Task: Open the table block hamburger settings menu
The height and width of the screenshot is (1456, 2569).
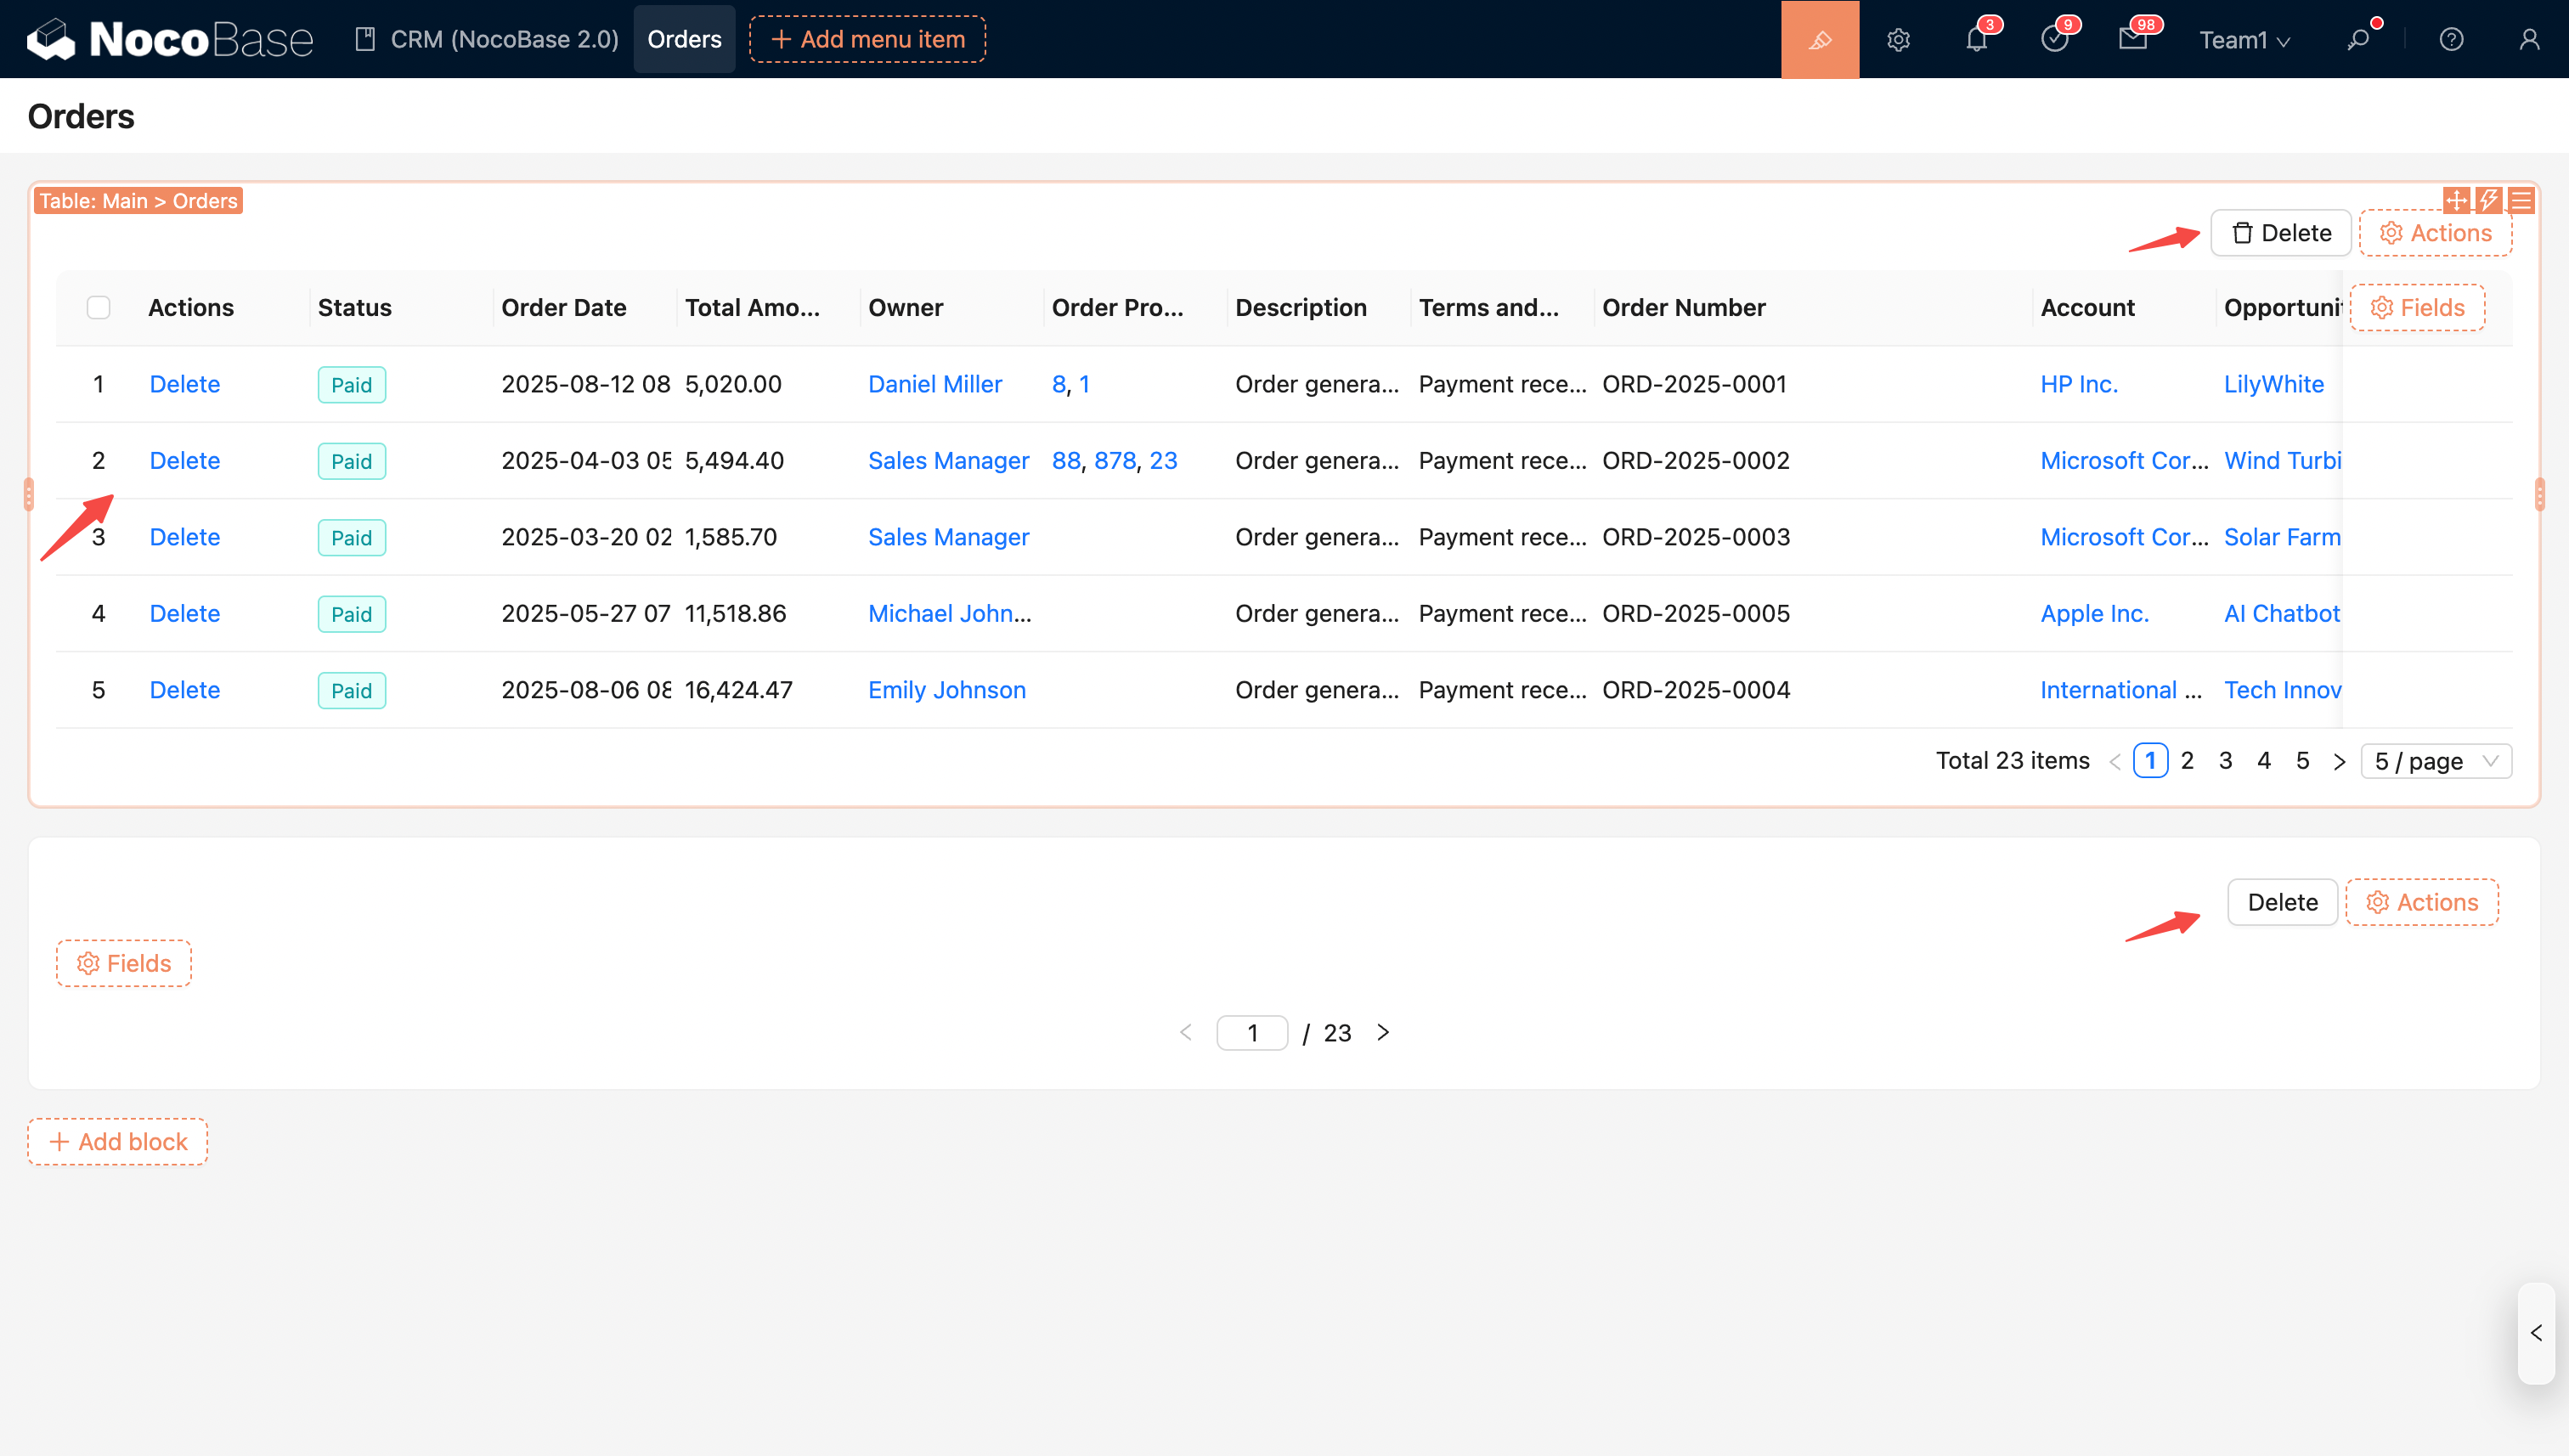Action: click(2522, 200)
